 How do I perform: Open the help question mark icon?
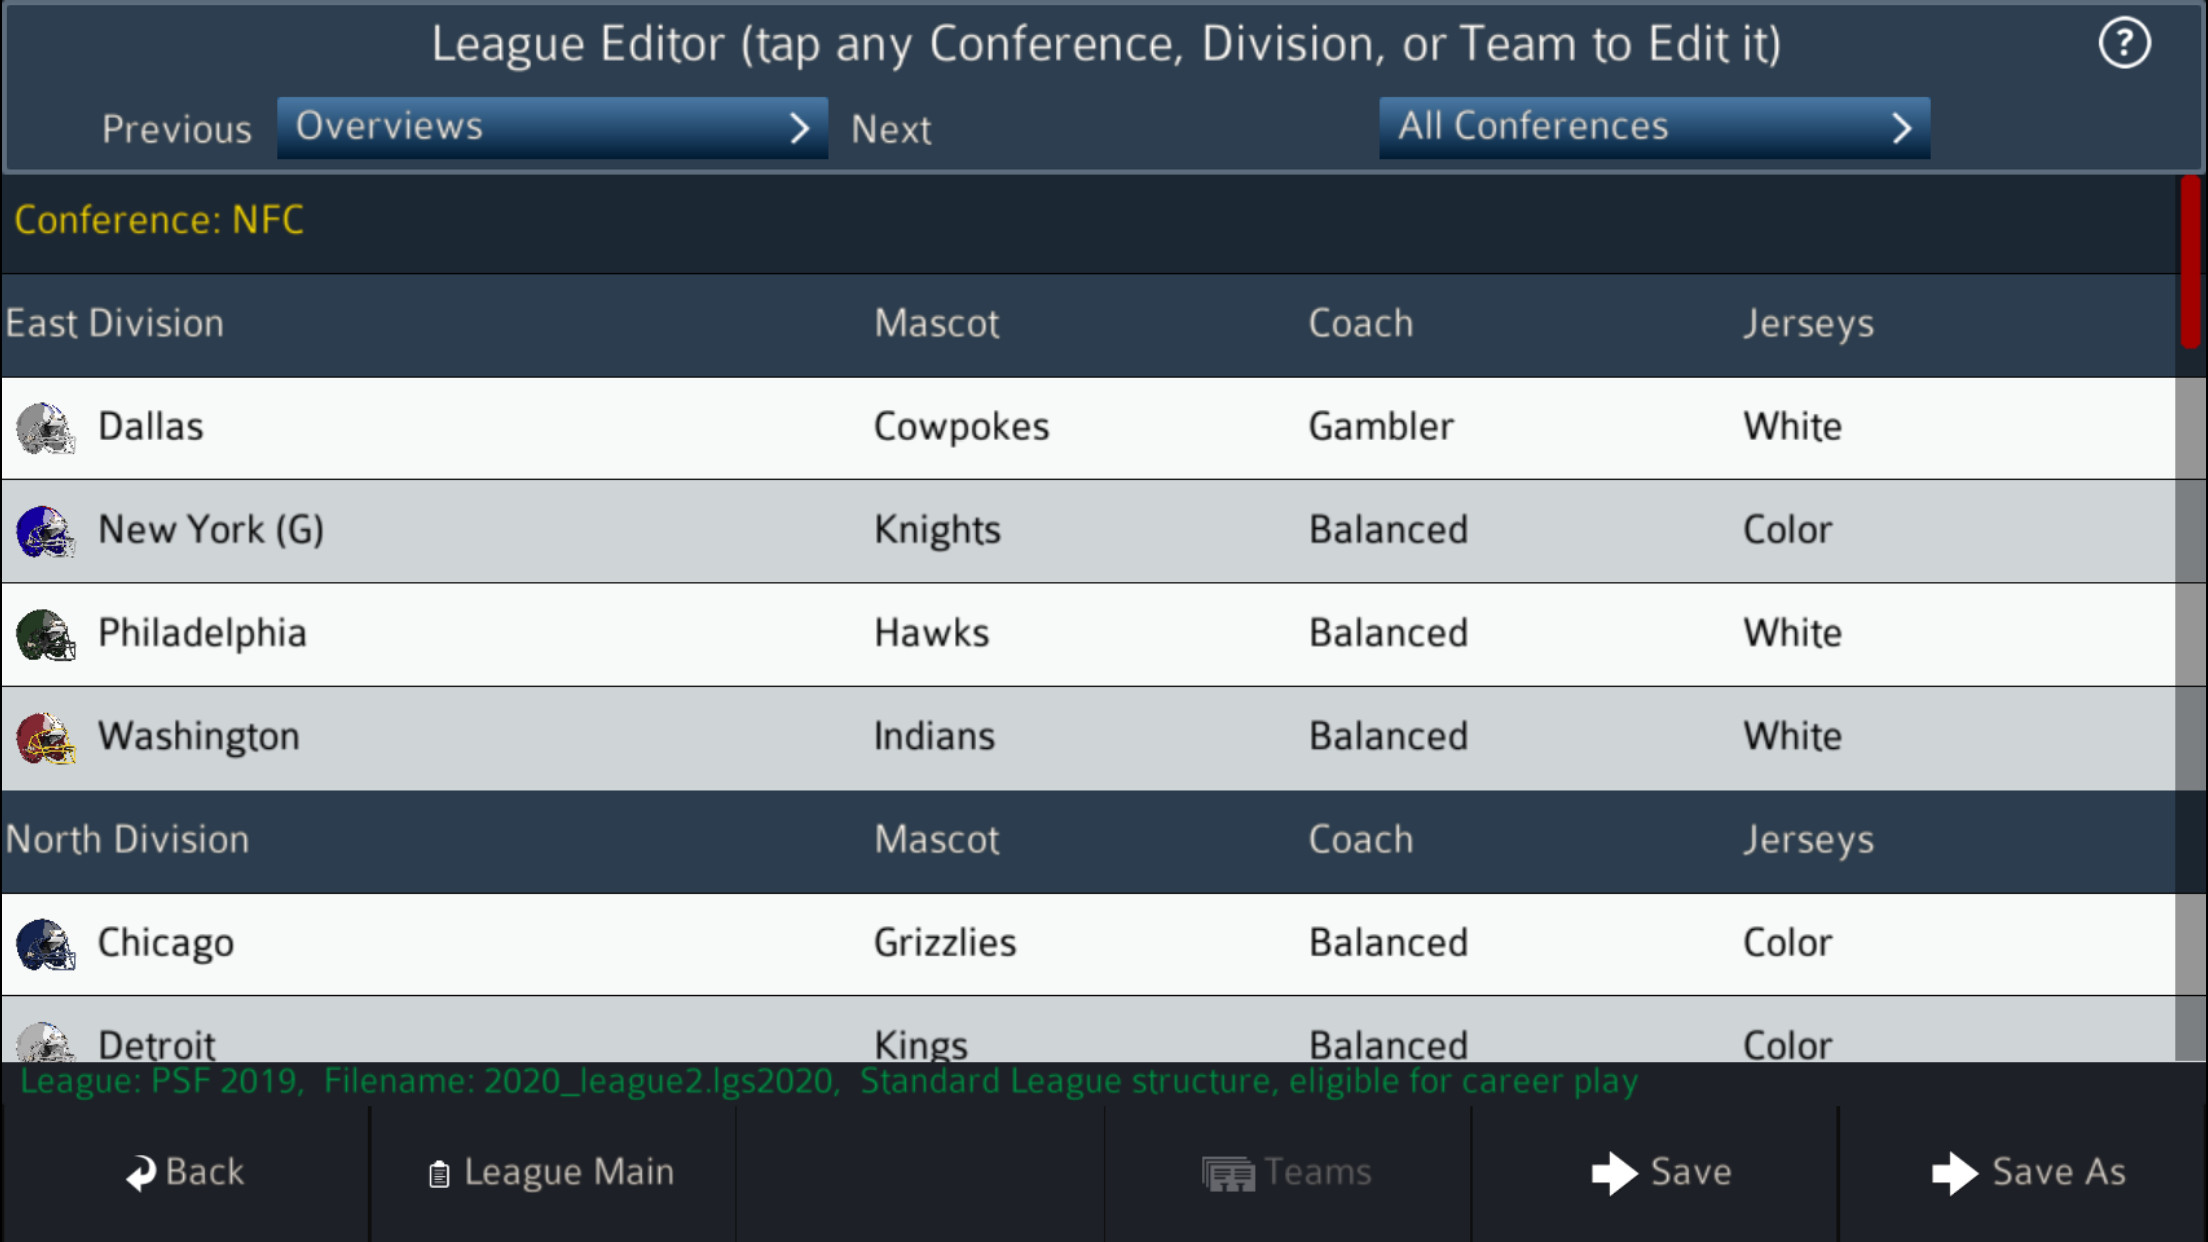click(2124, 43)
